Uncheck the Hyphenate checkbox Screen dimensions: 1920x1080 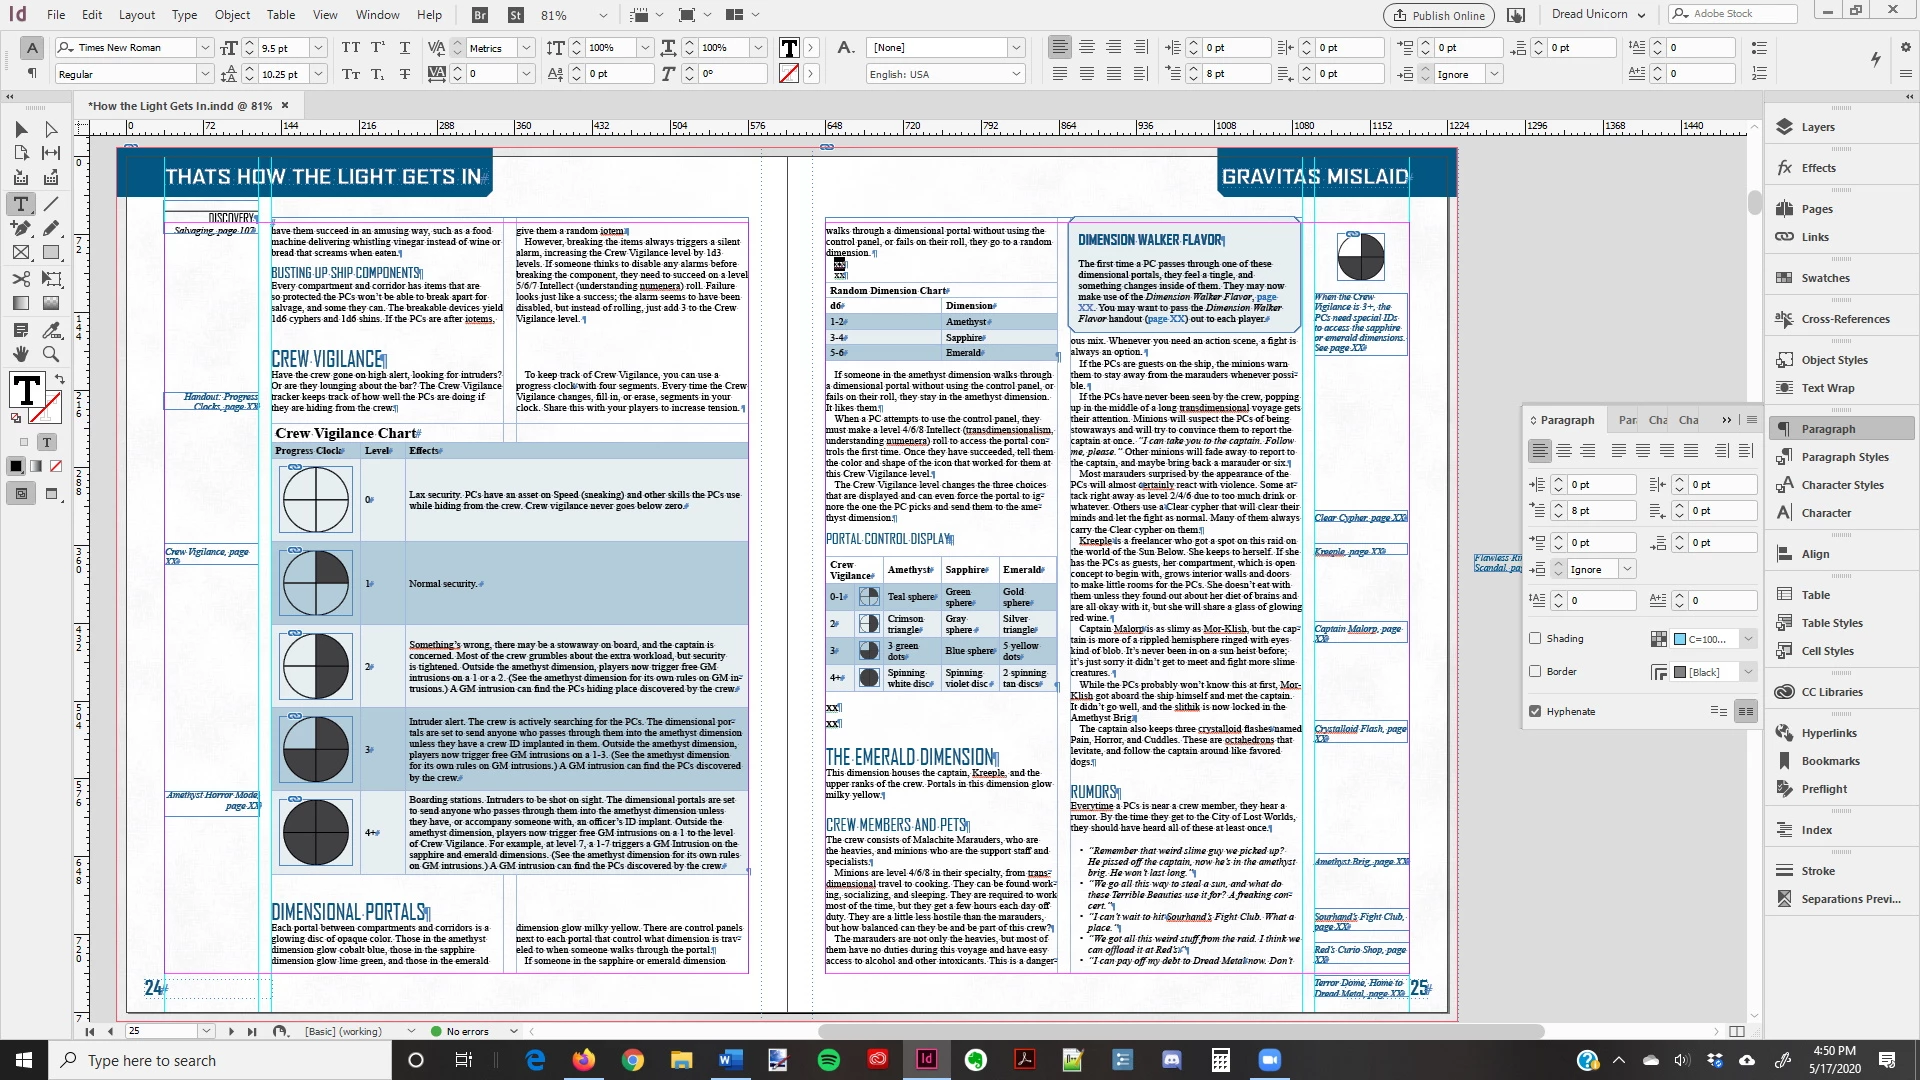pyautogui.click(x=1535, y=711)
